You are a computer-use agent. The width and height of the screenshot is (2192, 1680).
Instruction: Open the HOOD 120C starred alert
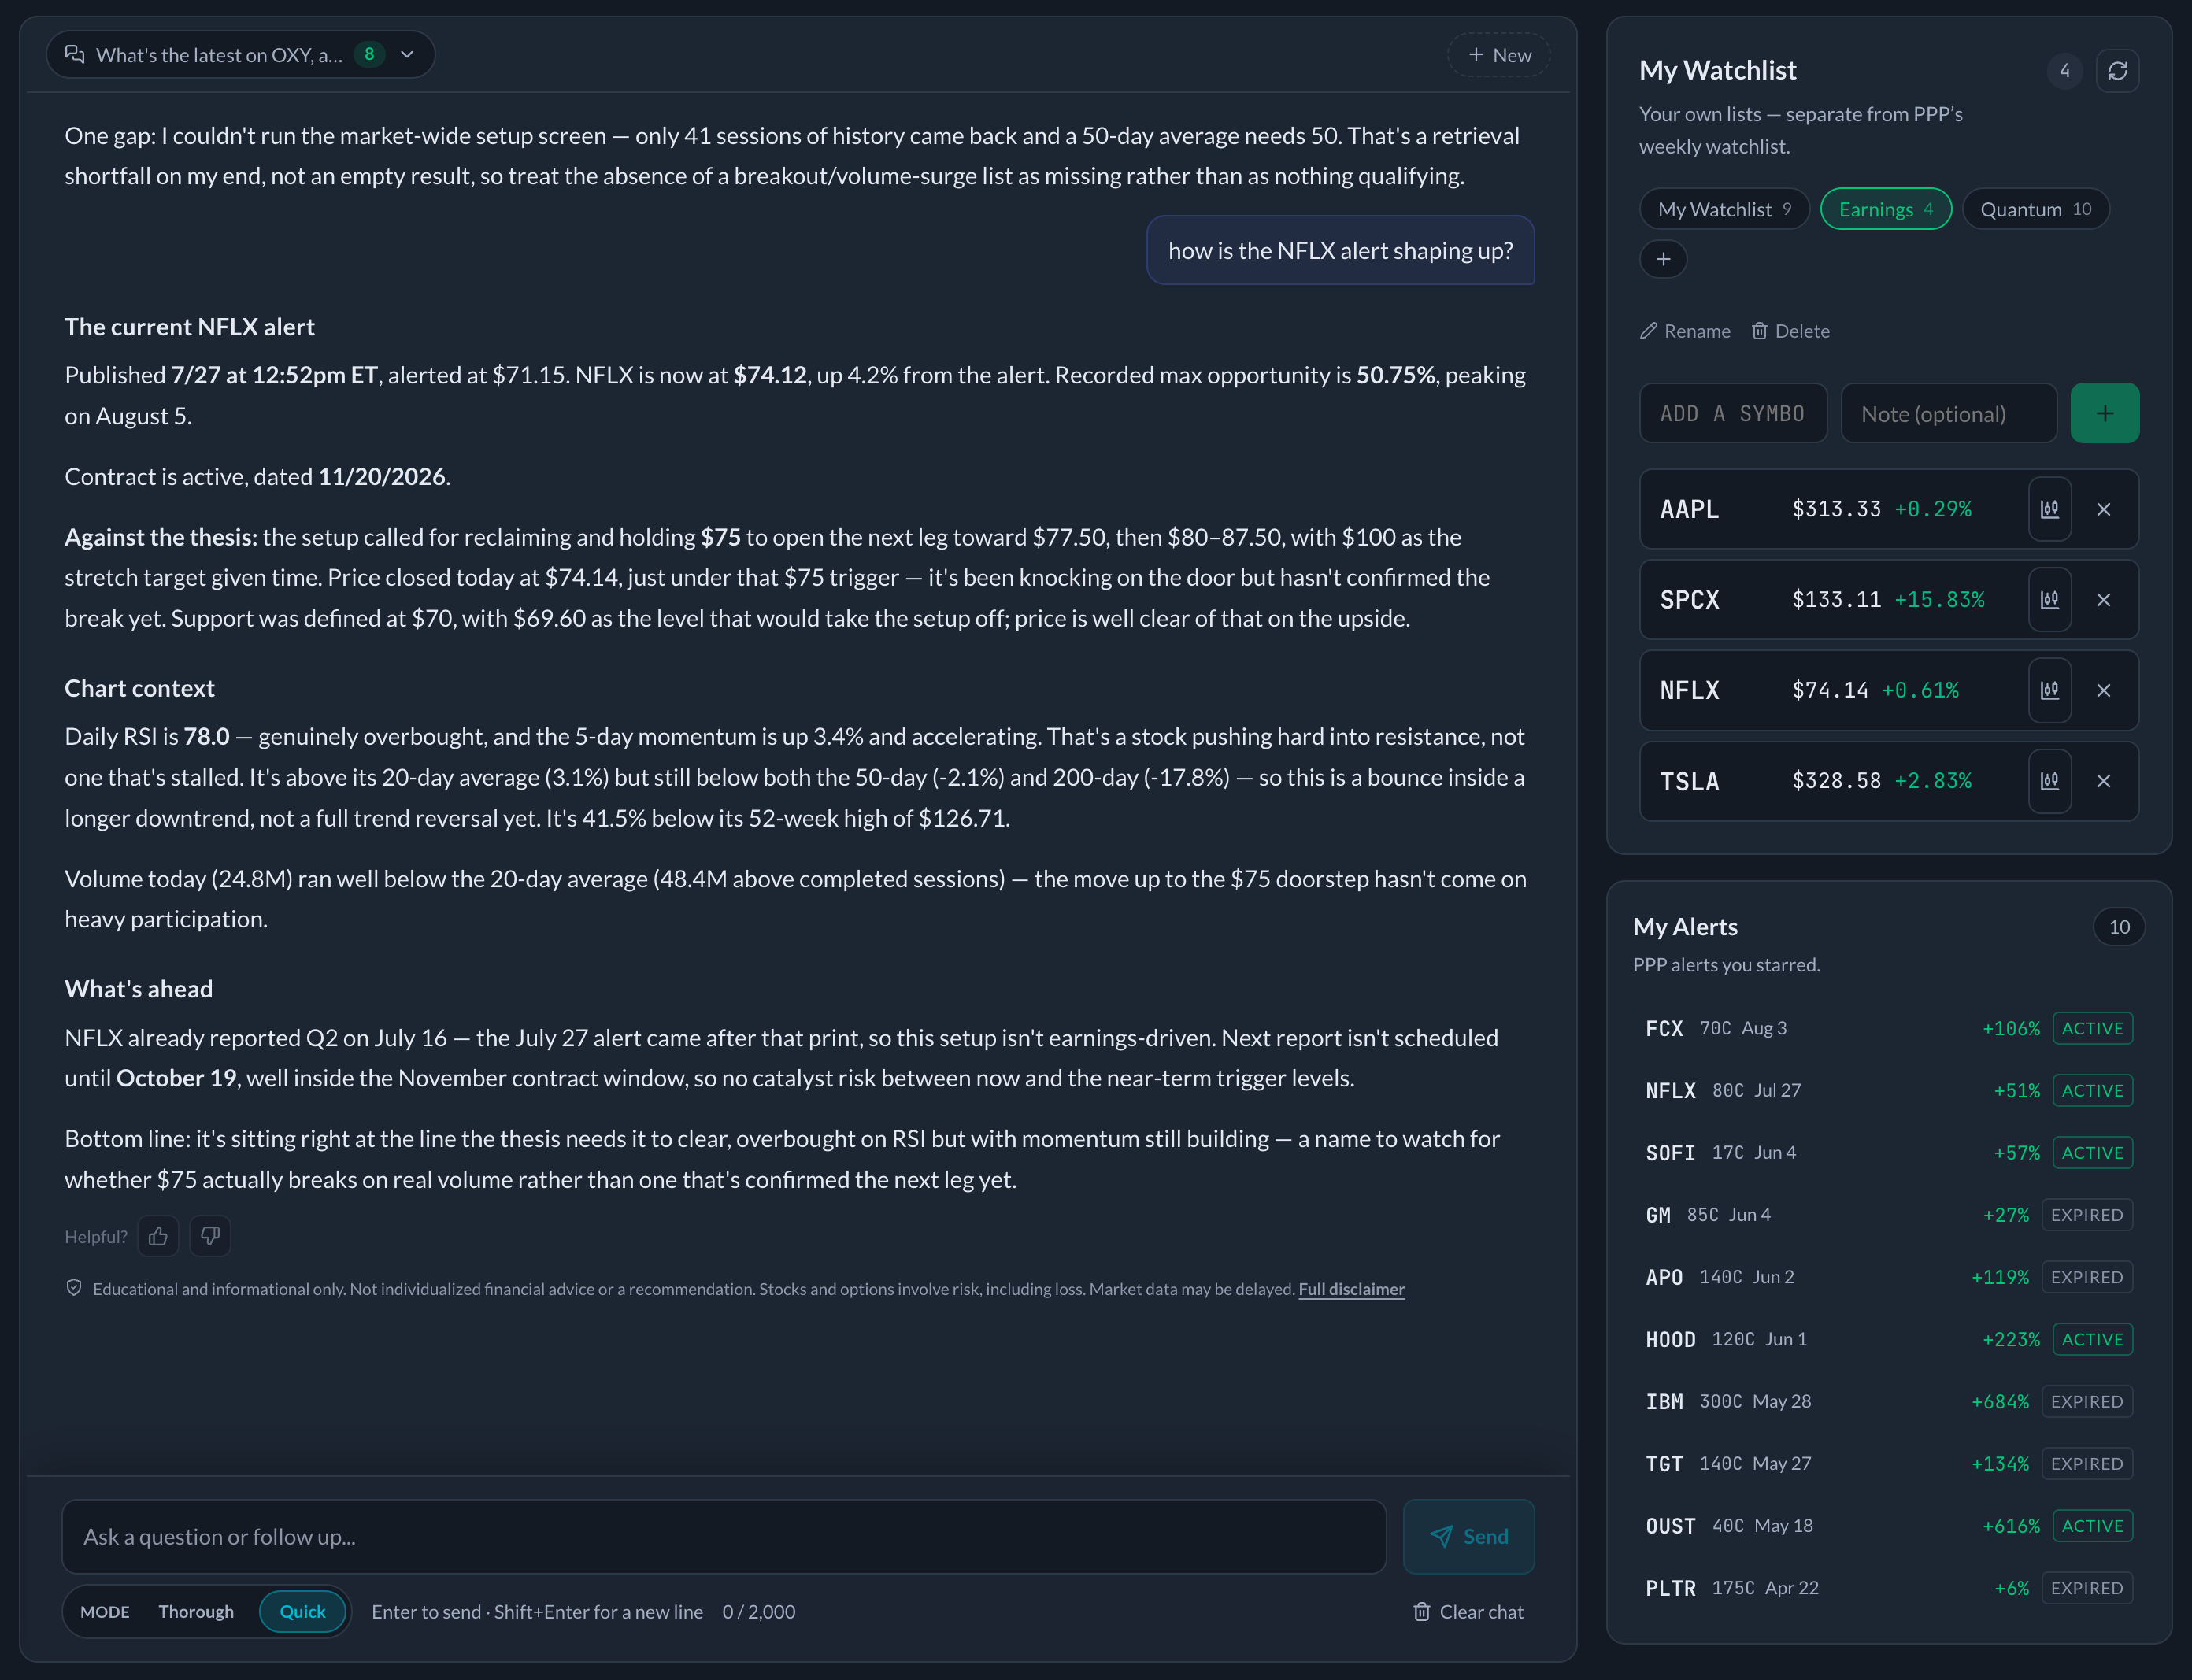(1888, 1339)
